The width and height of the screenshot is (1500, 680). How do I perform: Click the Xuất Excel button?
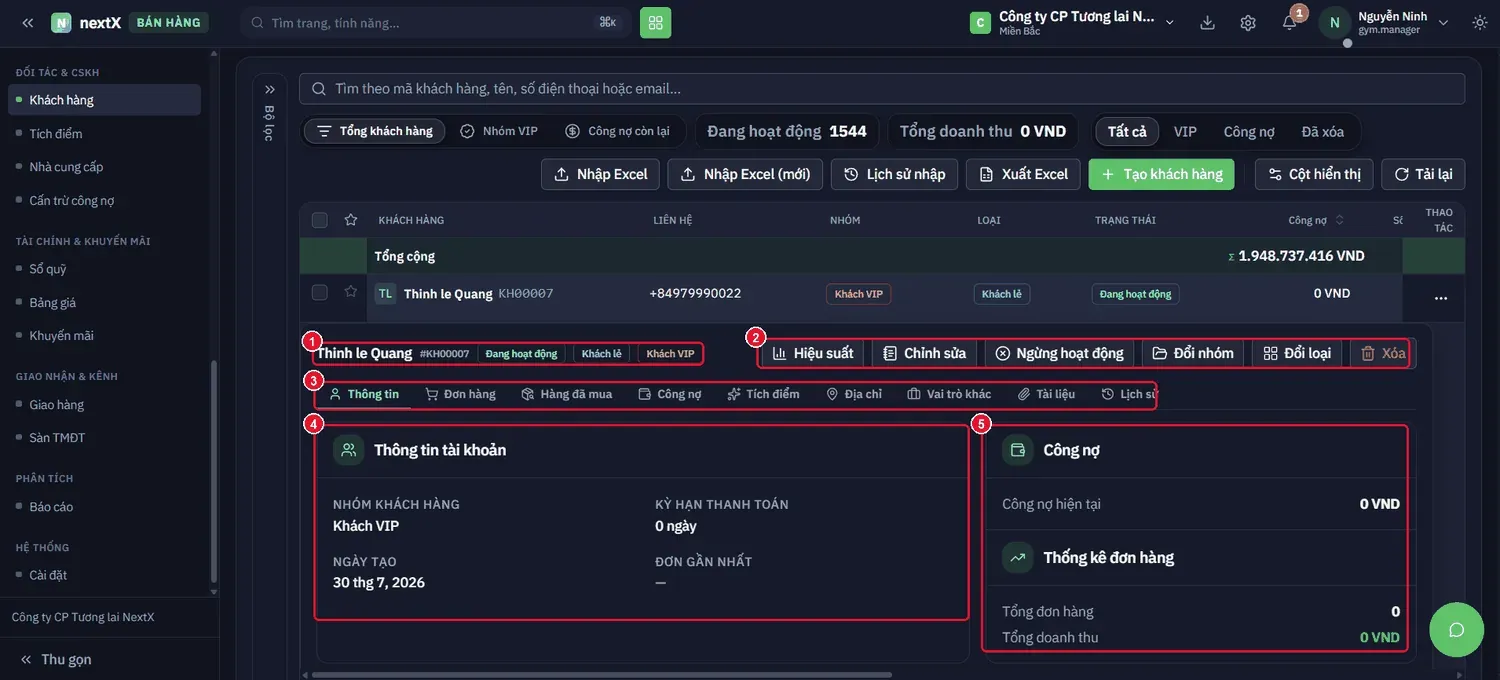[x=1024, y=174]
